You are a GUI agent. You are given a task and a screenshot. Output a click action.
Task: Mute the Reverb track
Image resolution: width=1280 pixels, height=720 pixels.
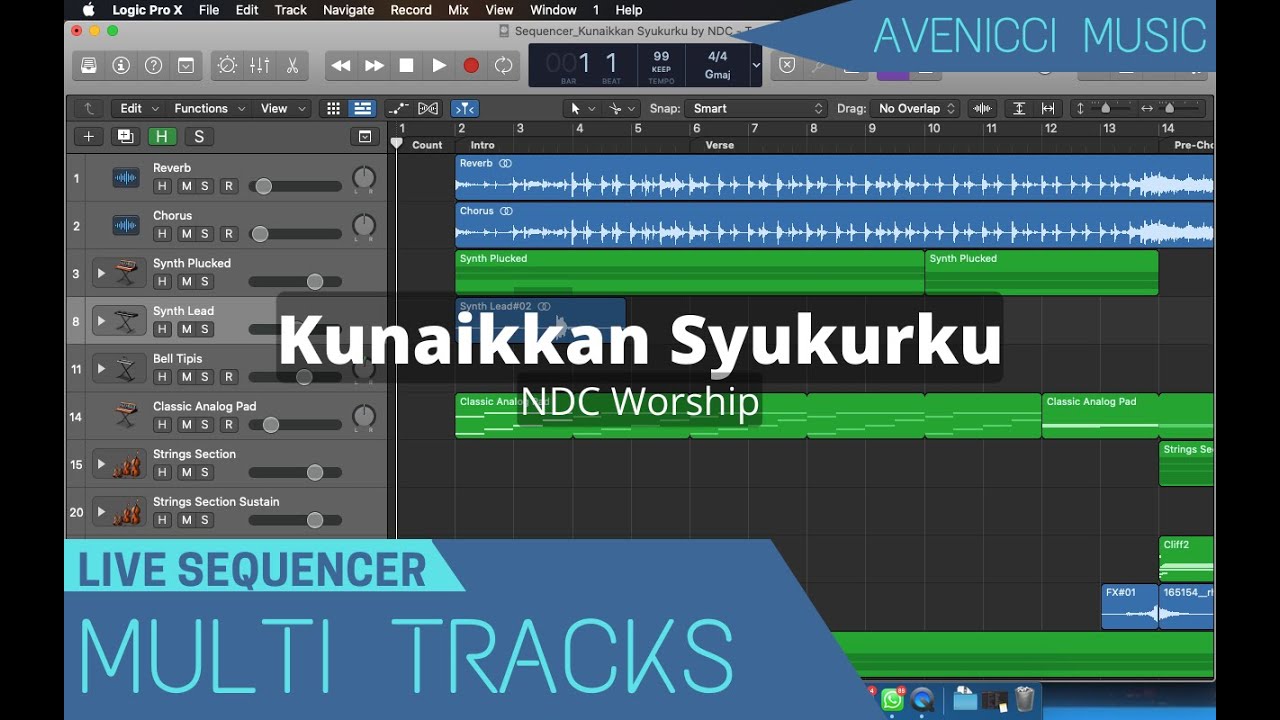coord(186,186)
